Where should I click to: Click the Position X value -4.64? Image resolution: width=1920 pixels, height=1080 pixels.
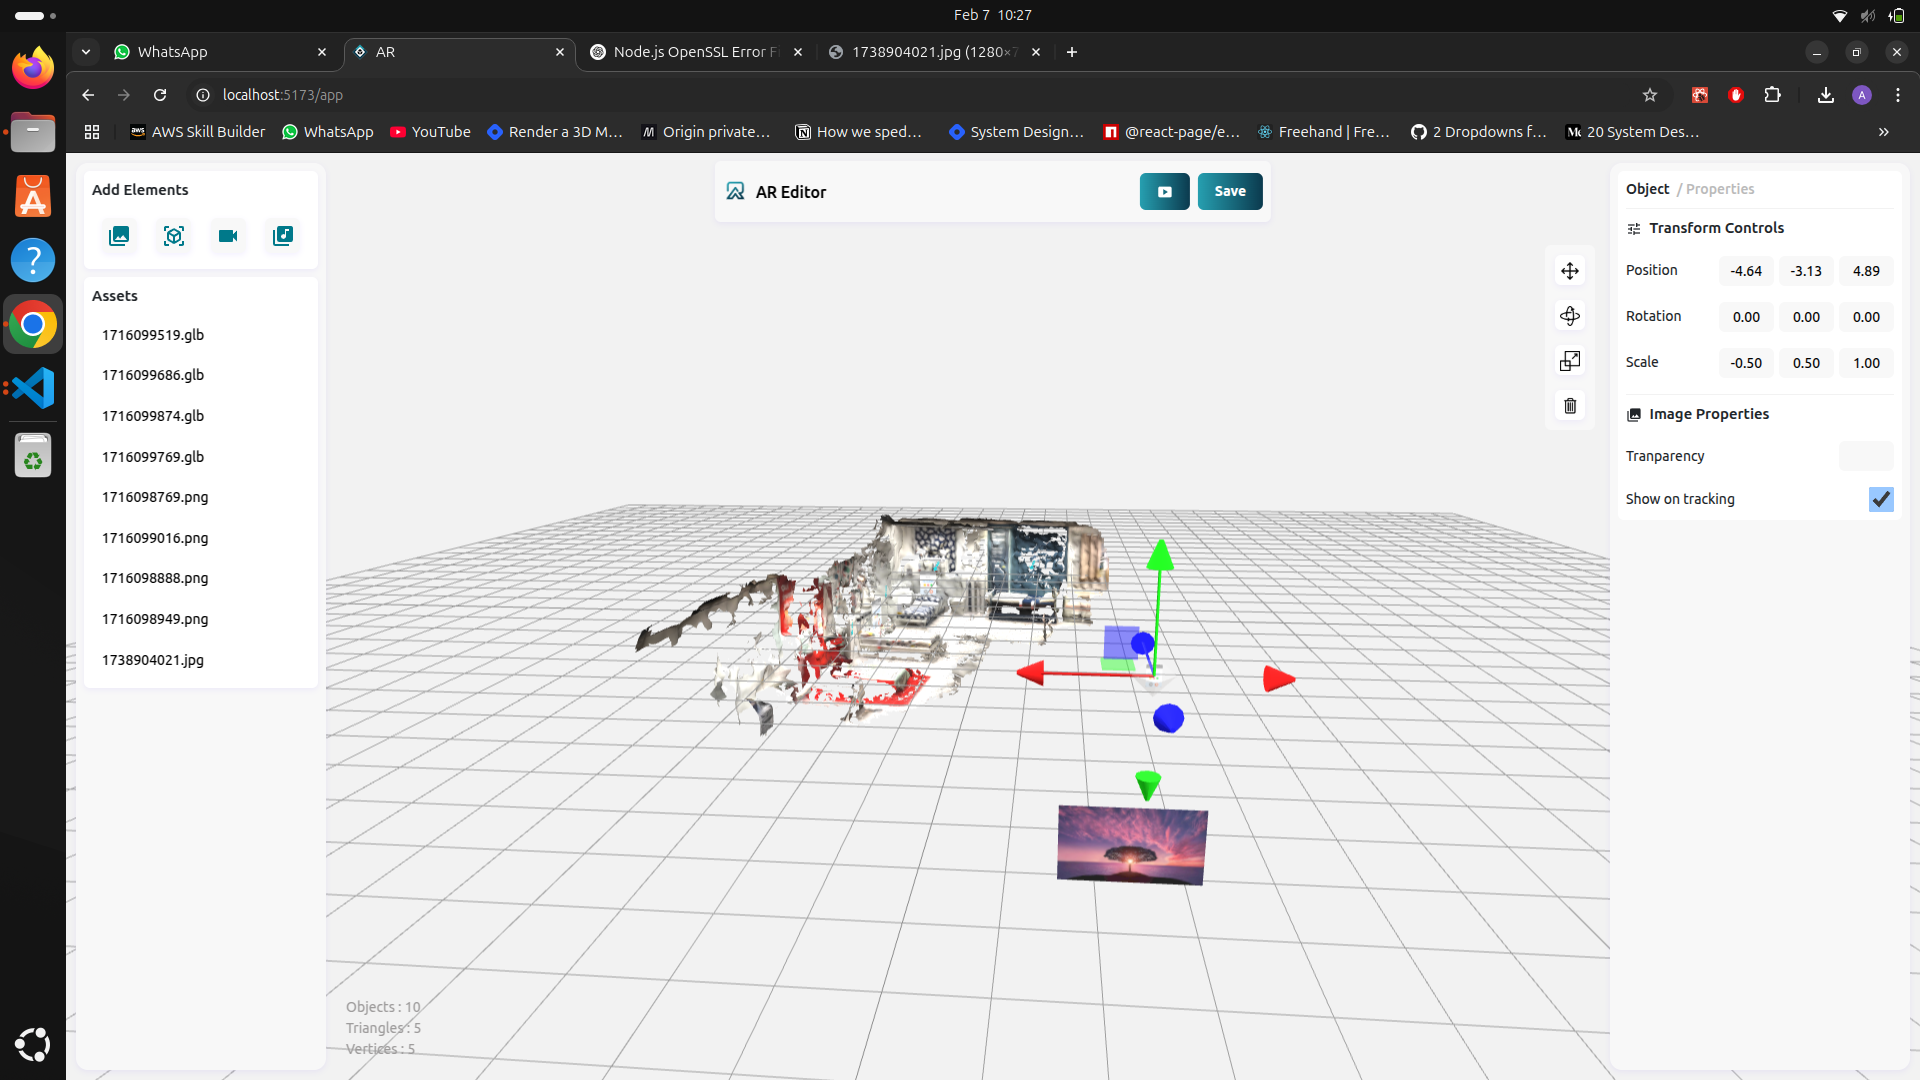tap(1746, 271)
